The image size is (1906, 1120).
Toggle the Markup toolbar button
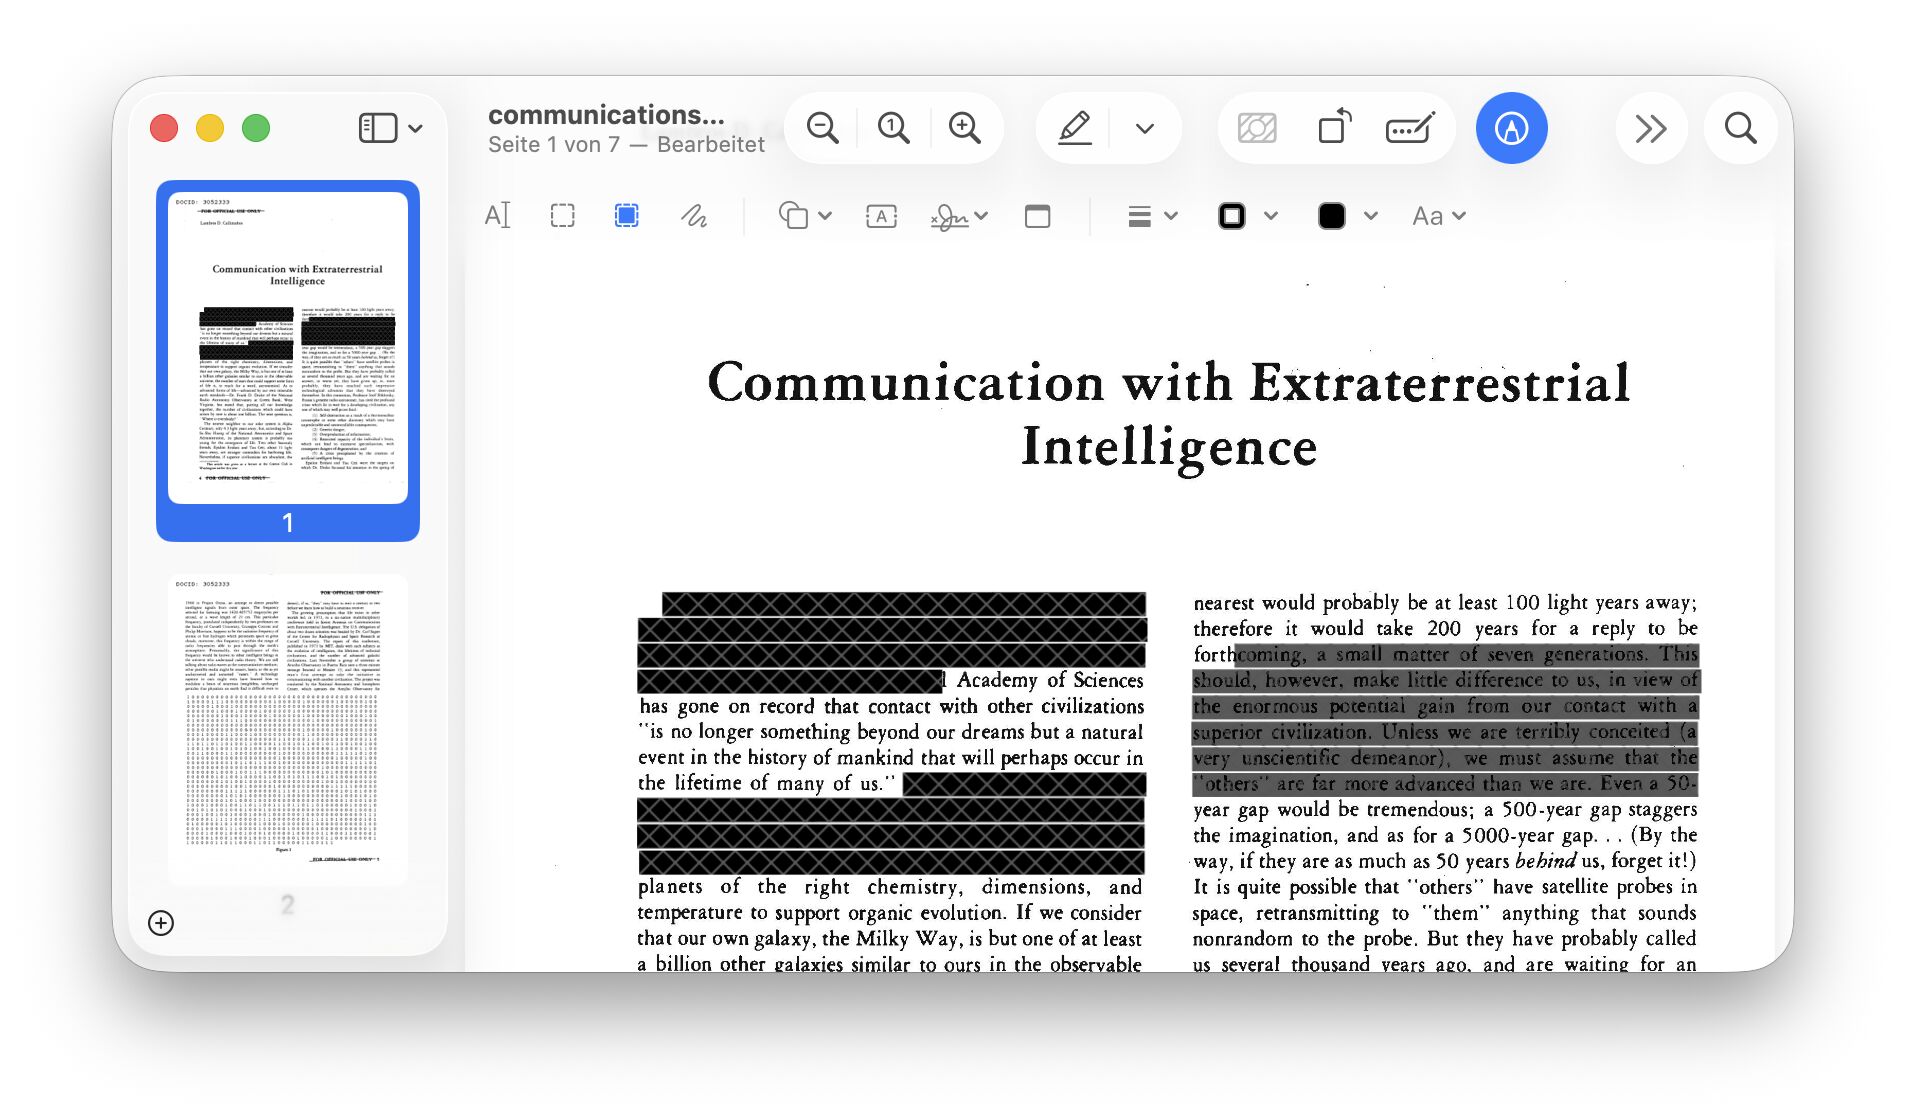pyautogui.click(x=1511, y=128)
